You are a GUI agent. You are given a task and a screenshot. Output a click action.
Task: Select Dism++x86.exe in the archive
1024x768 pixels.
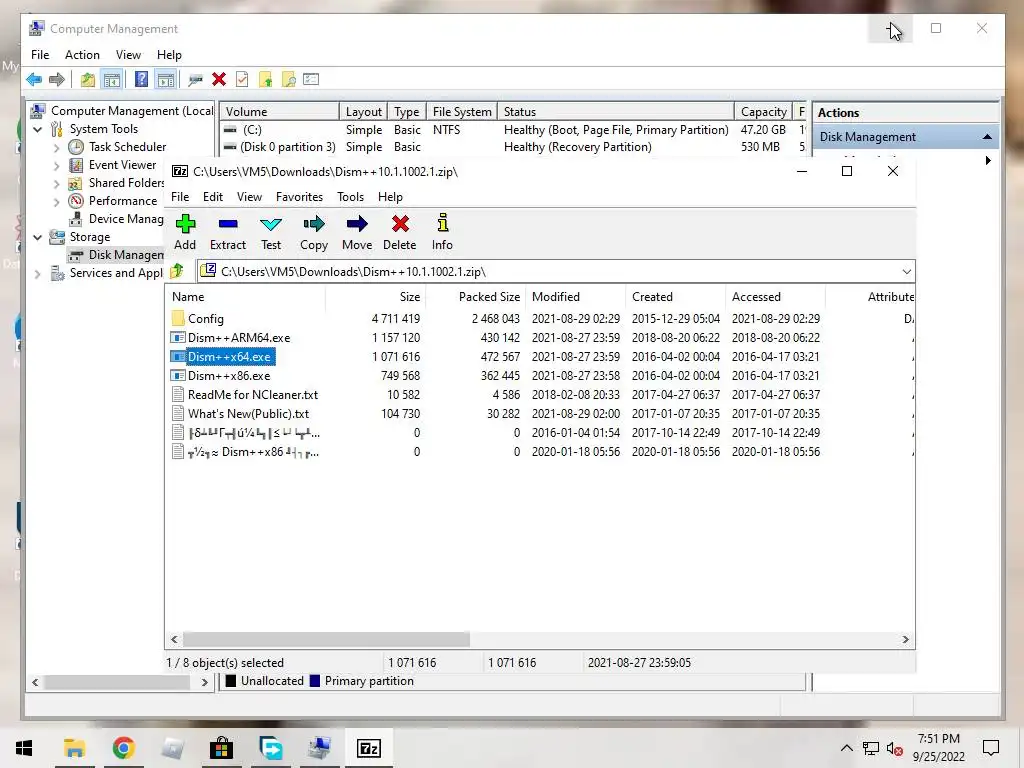pyautogui.click(x=539, y=376)
